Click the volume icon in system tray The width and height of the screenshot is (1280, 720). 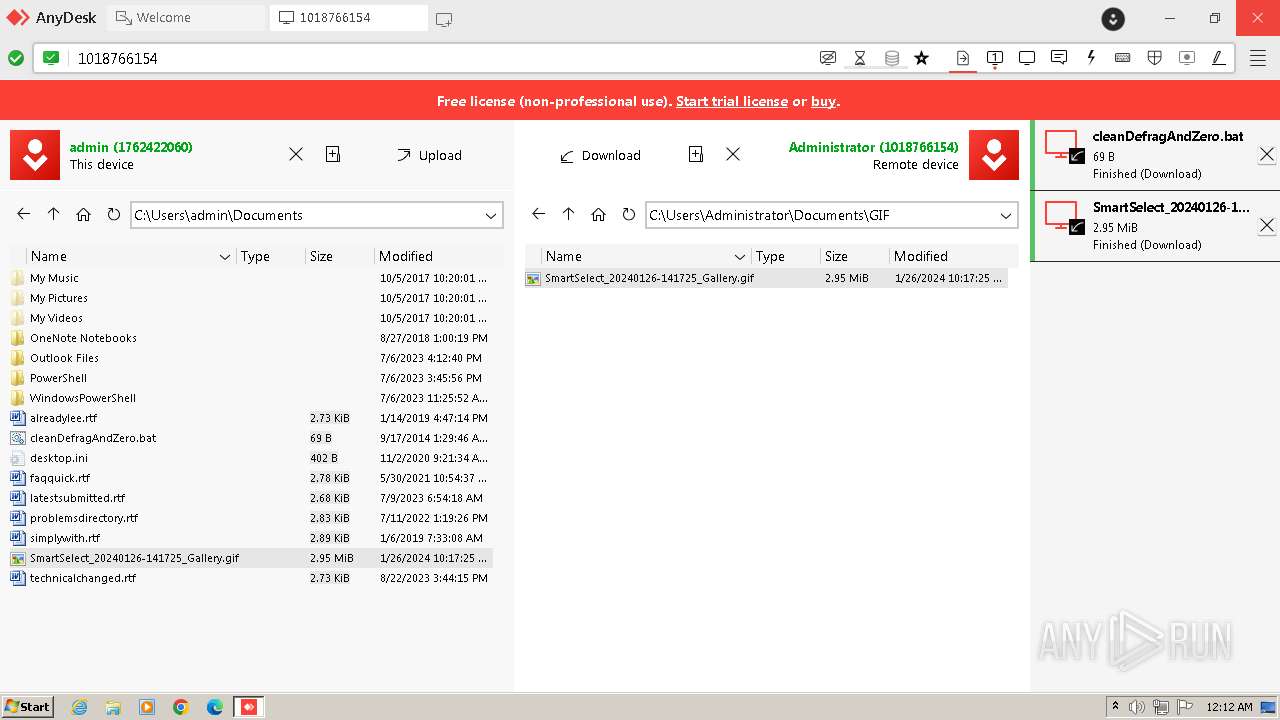[x=1137, y=707]
